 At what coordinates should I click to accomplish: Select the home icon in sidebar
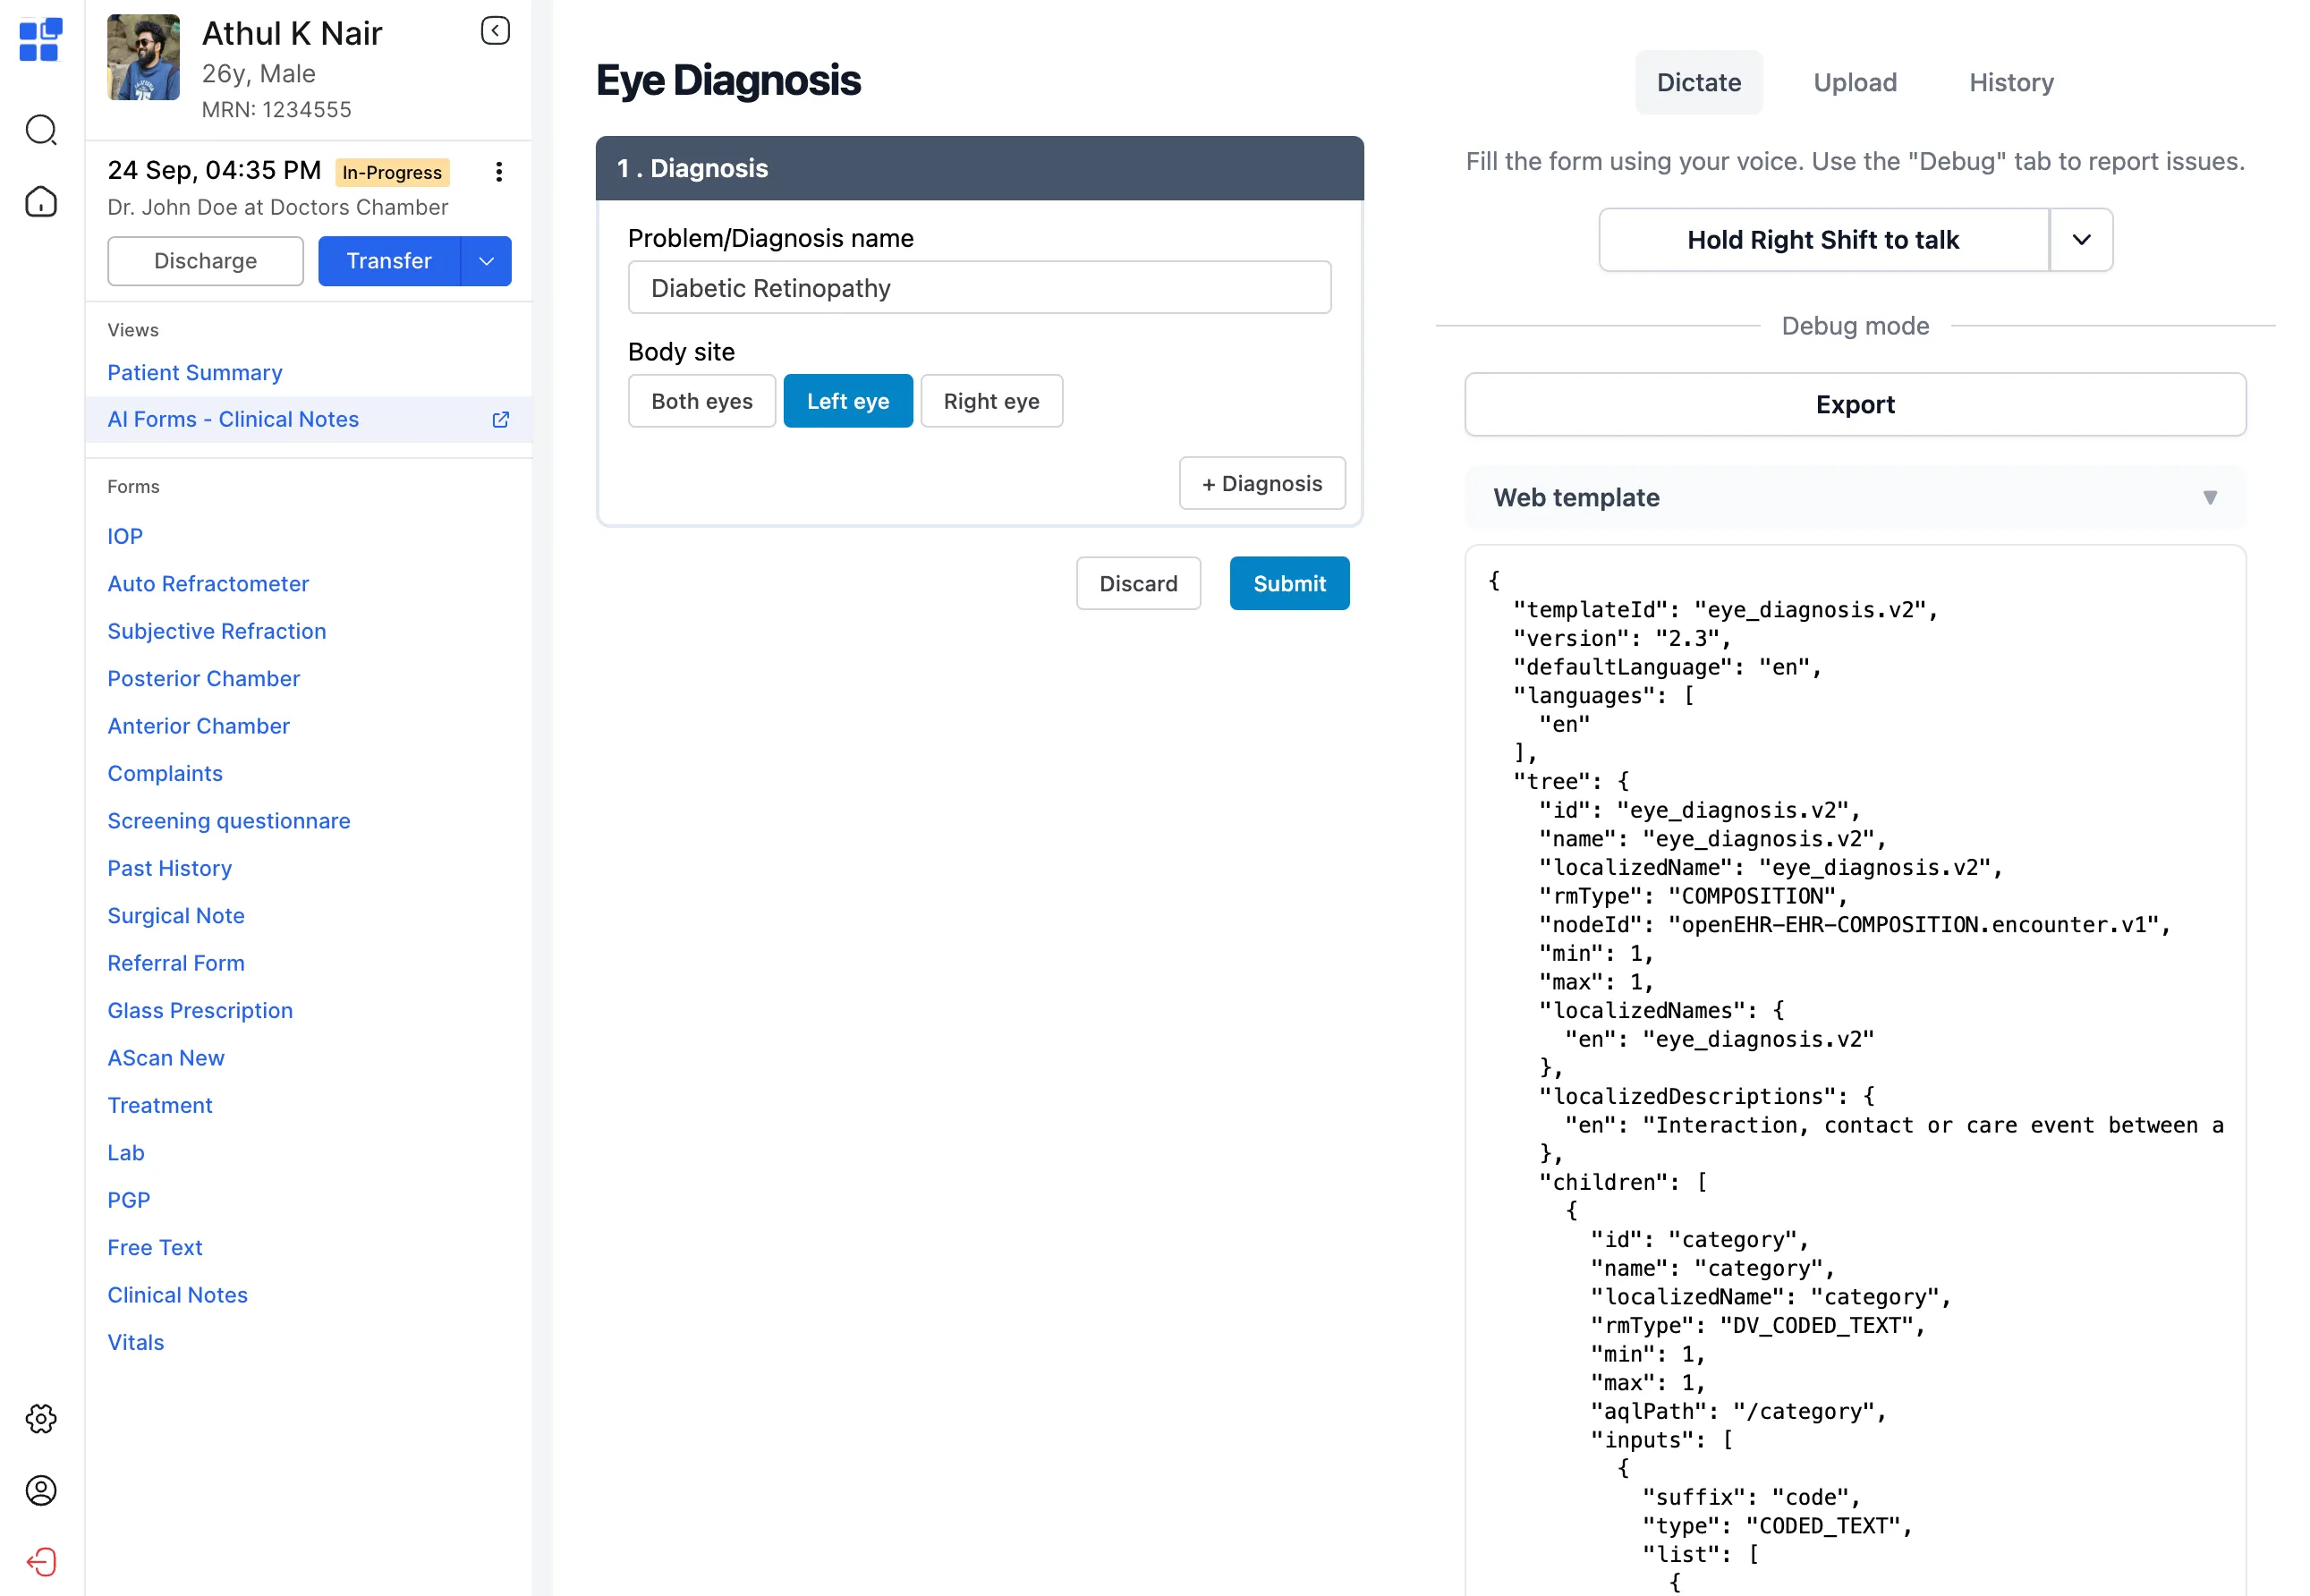click(x=40, y=202)
